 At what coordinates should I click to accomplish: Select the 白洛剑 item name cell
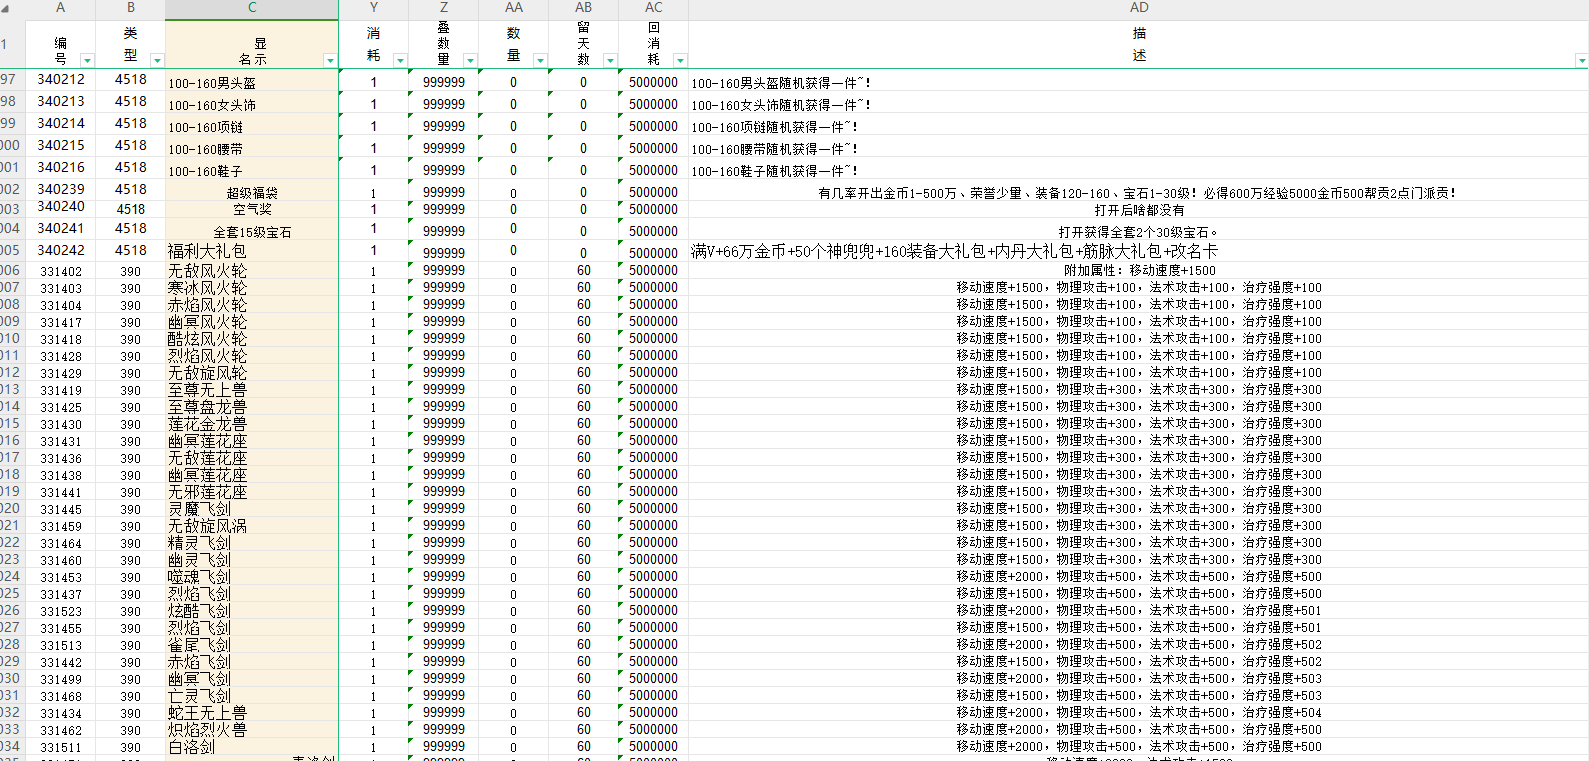pos(252,747)
